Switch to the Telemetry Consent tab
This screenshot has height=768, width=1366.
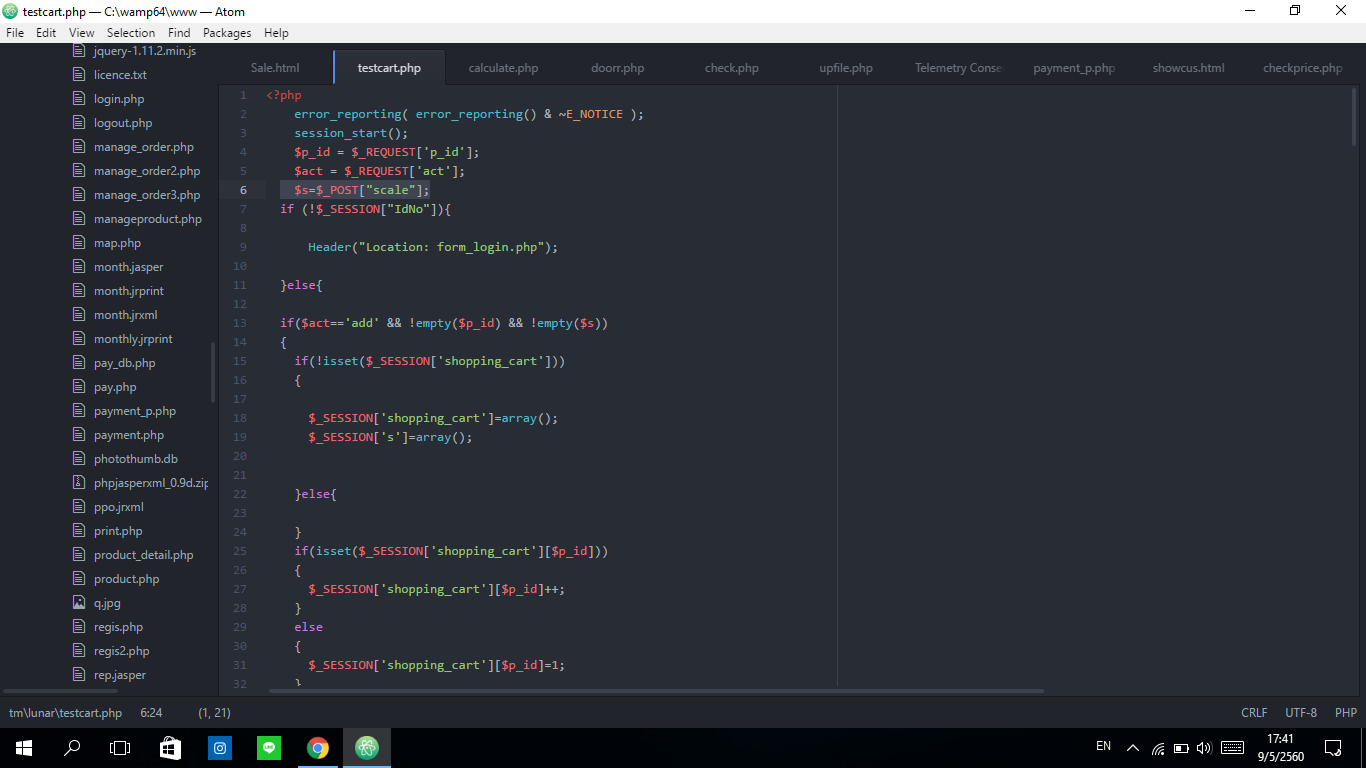pyautogui.click(x=958, y=68)
